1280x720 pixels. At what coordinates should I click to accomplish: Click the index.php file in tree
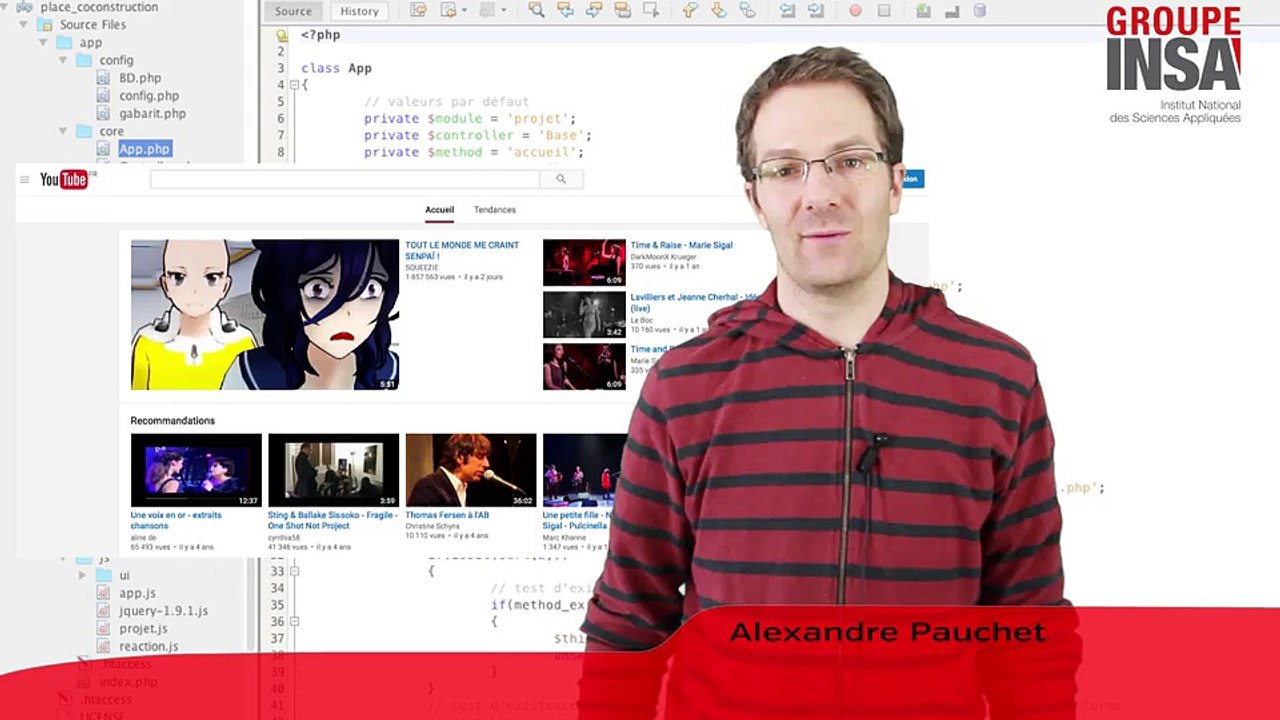[128, 682]
